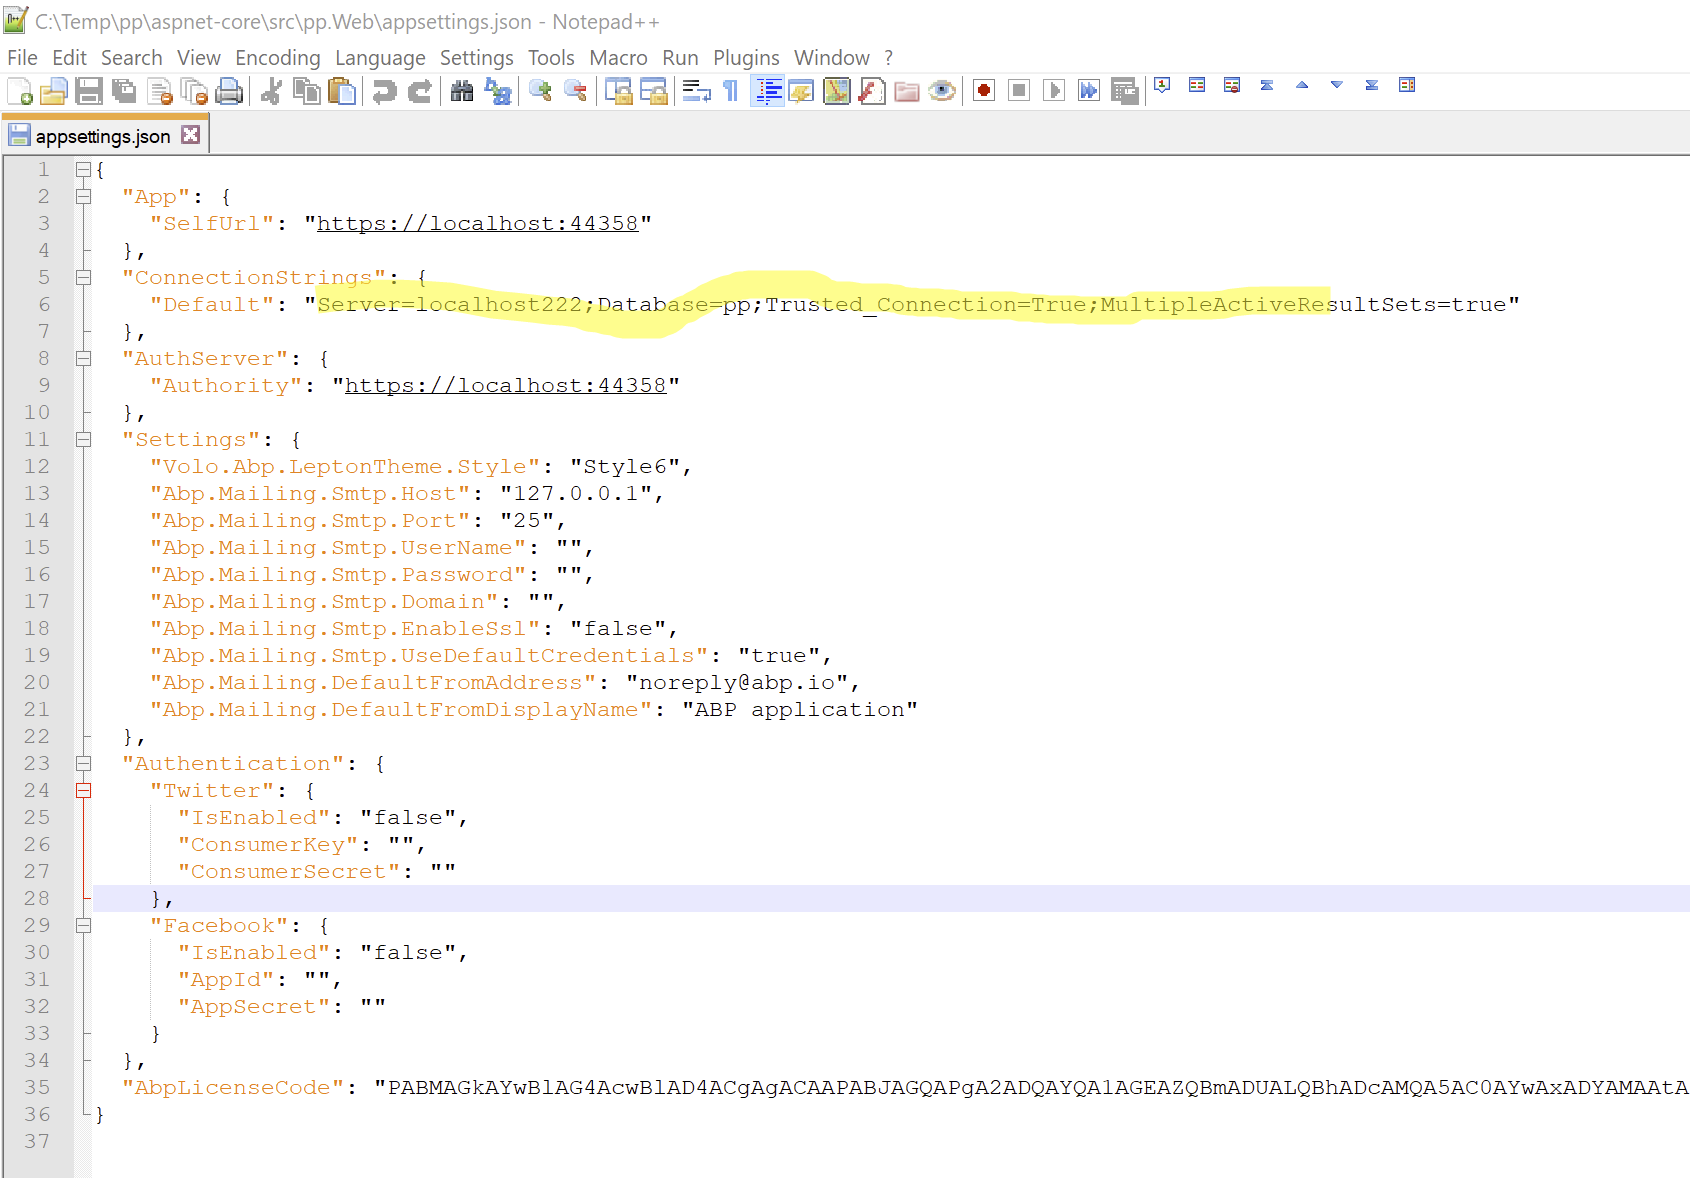The width and height of the screenshot is (1690, 1178).
Task: Toggle Show All Characters pilcrow icon
Action: pos(731,91)
